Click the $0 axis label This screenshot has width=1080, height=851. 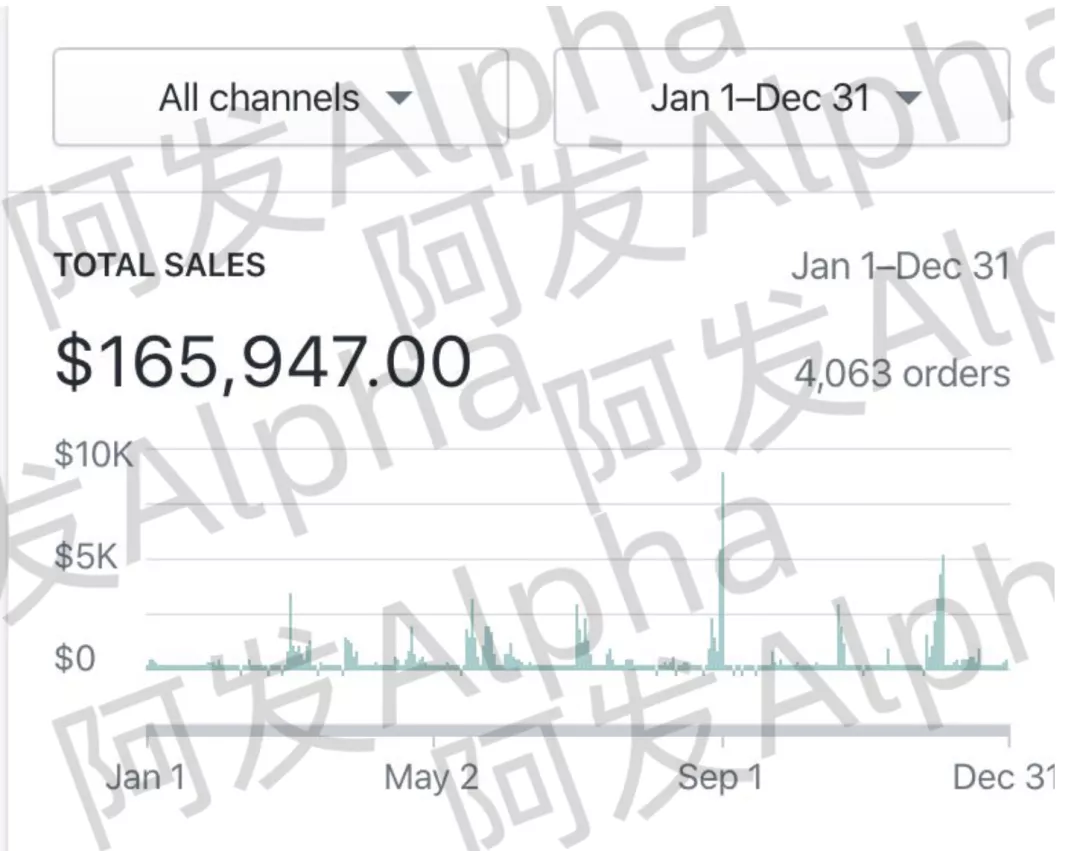pos(76,659)
